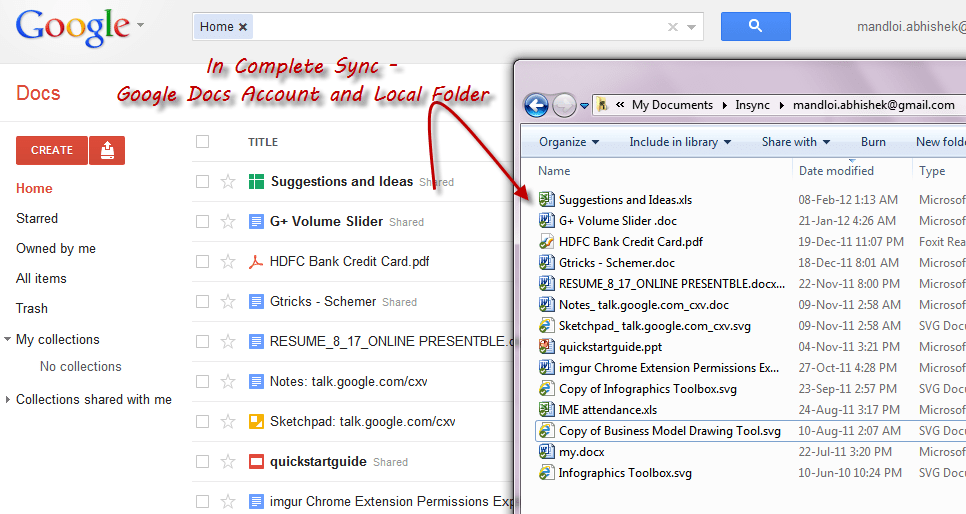Open the Gtricks - Schemer document link

point(323,301)
